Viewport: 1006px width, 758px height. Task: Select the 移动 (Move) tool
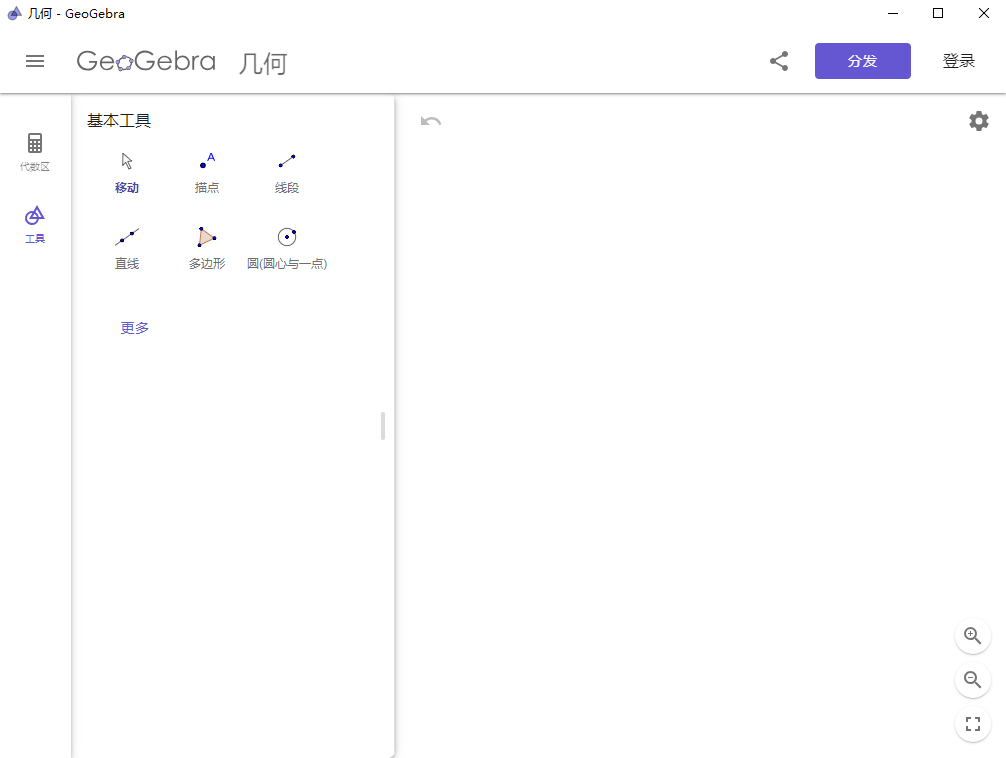point(127,170)
